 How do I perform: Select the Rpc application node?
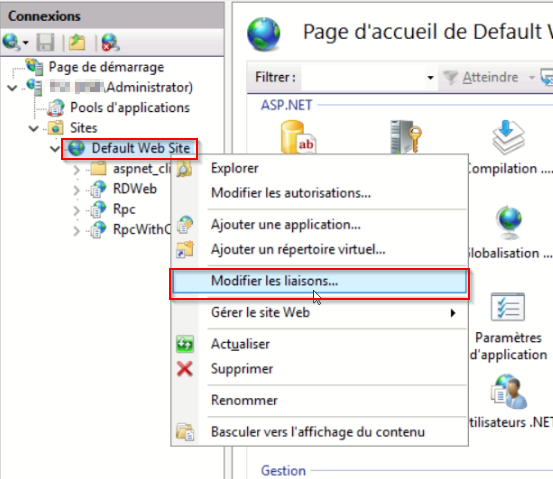tap(124, 209)
